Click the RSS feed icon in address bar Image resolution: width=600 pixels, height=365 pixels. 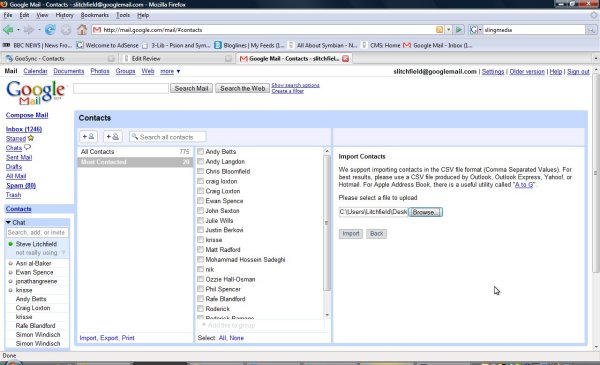click(x=439, y=29)
